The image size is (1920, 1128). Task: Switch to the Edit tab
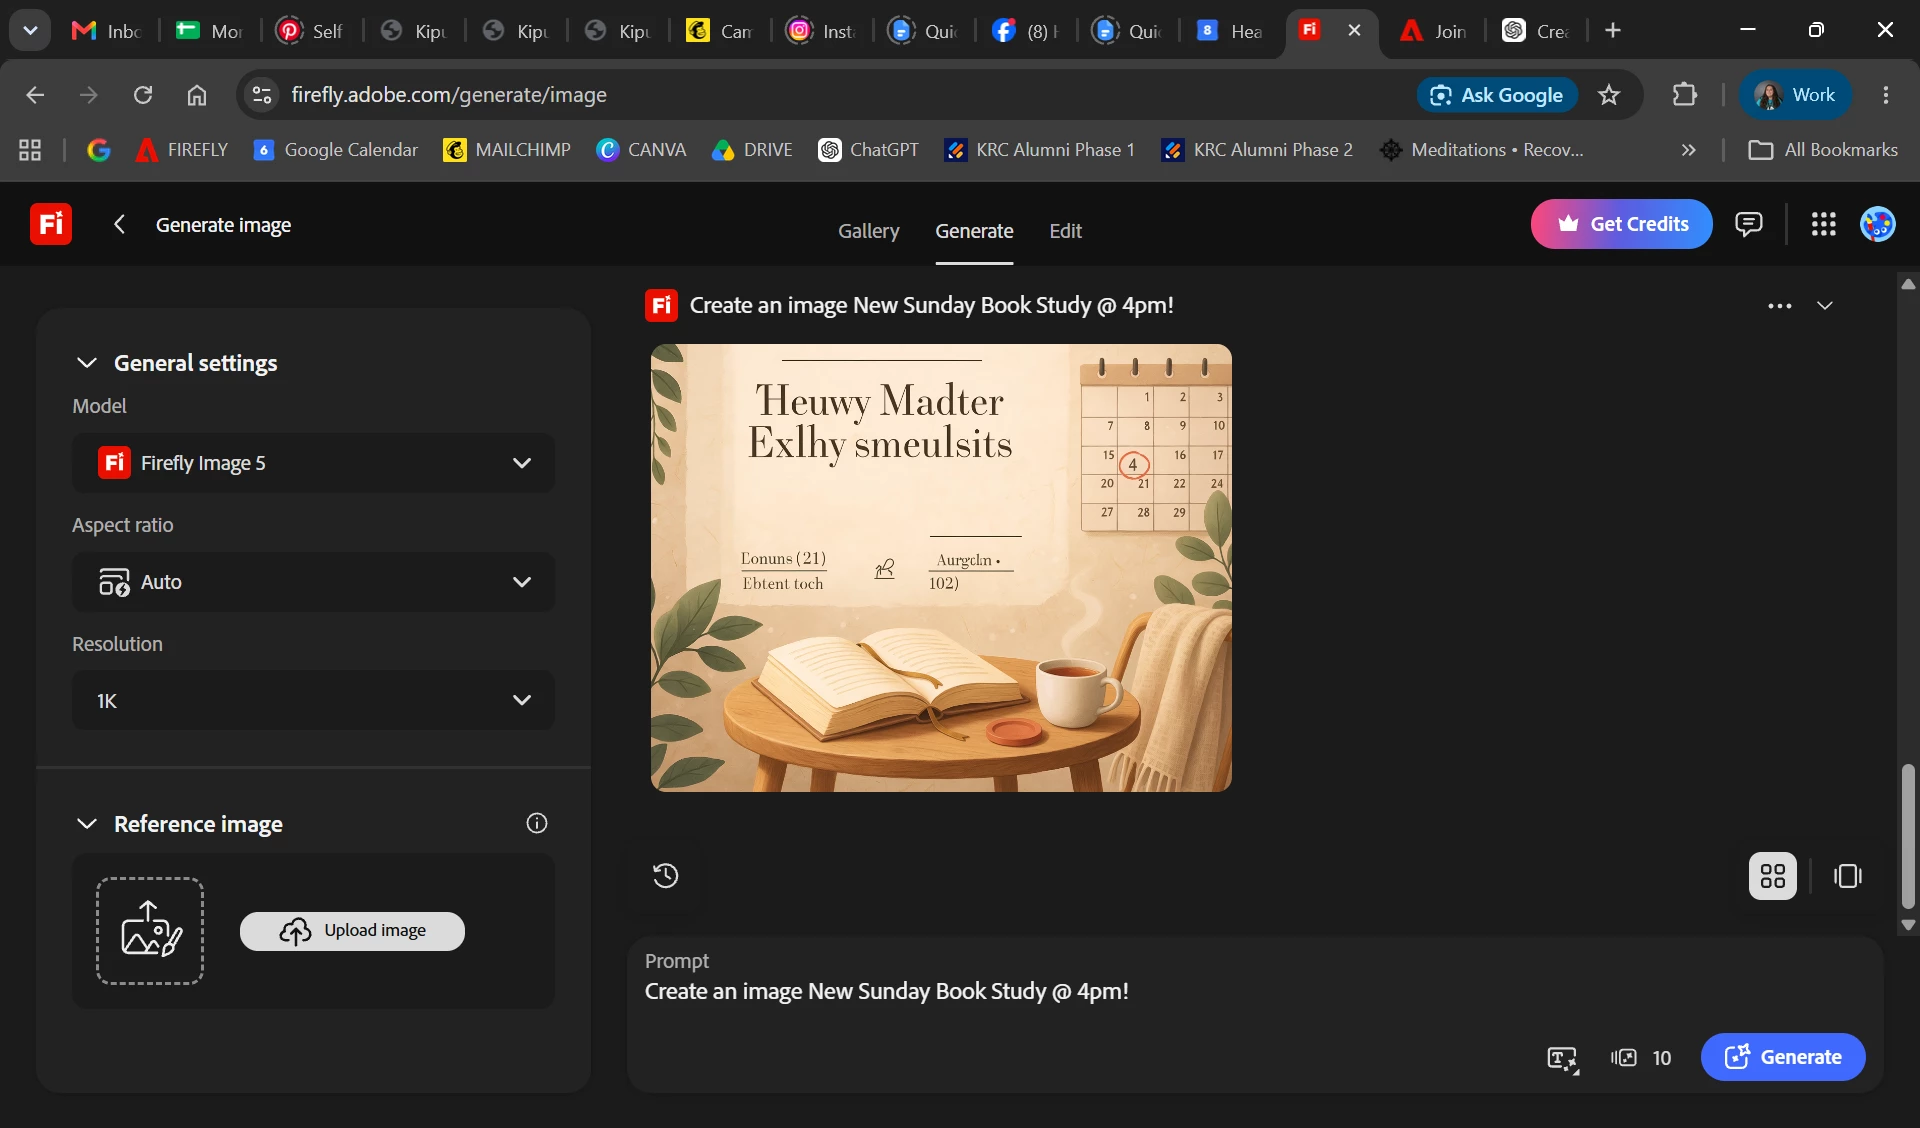pos(1065,231)
